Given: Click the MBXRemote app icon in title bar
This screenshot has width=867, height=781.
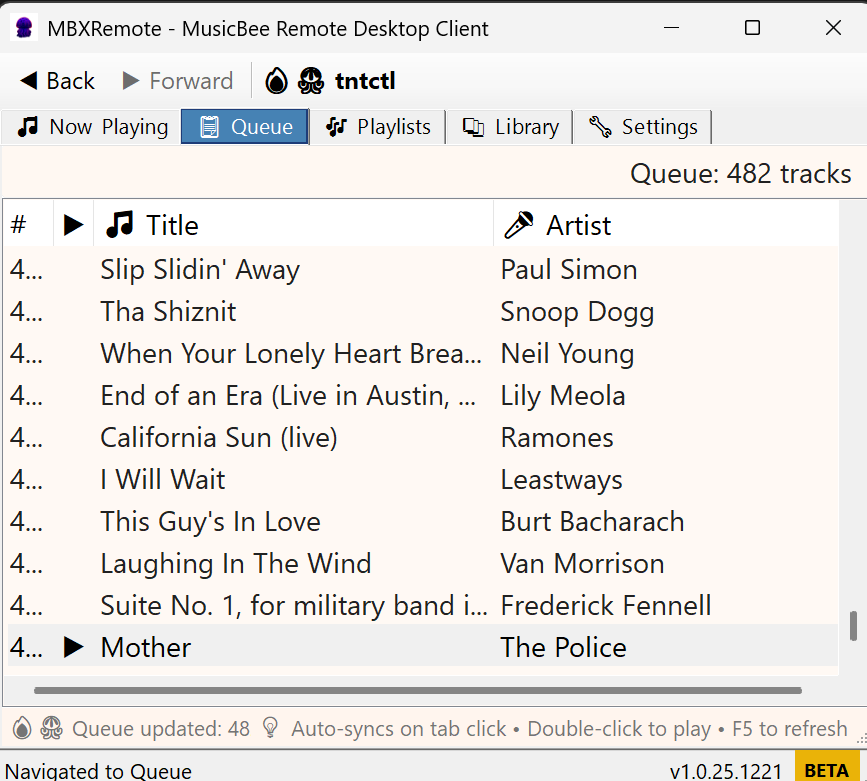Looking at the screenshot, I should click(x=24, y=28).
